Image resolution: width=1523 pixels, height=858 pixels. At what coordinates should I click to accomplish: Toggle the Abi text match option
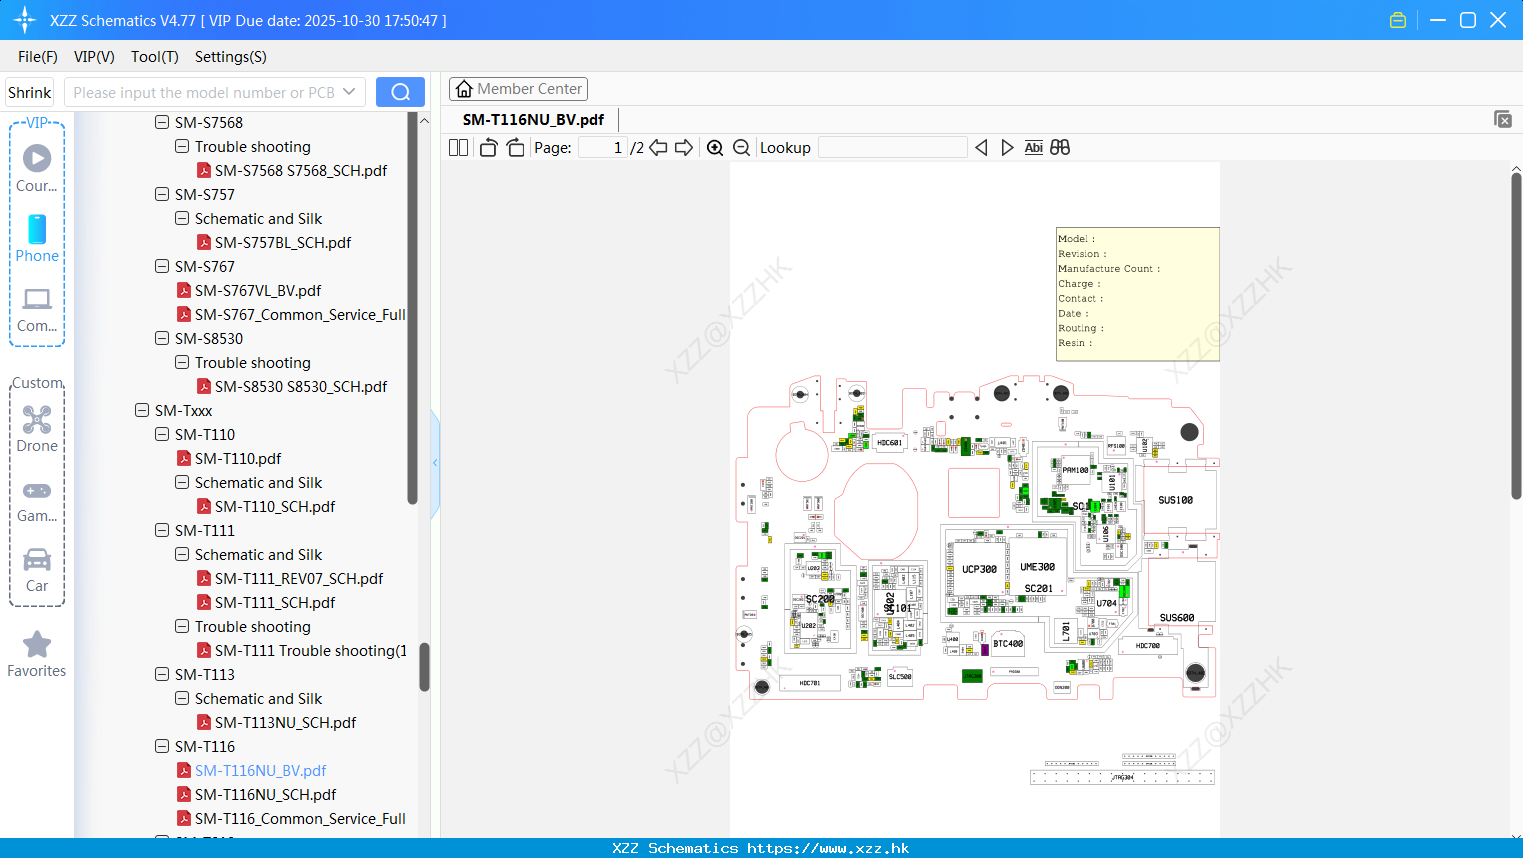(x=1034, y=147)
